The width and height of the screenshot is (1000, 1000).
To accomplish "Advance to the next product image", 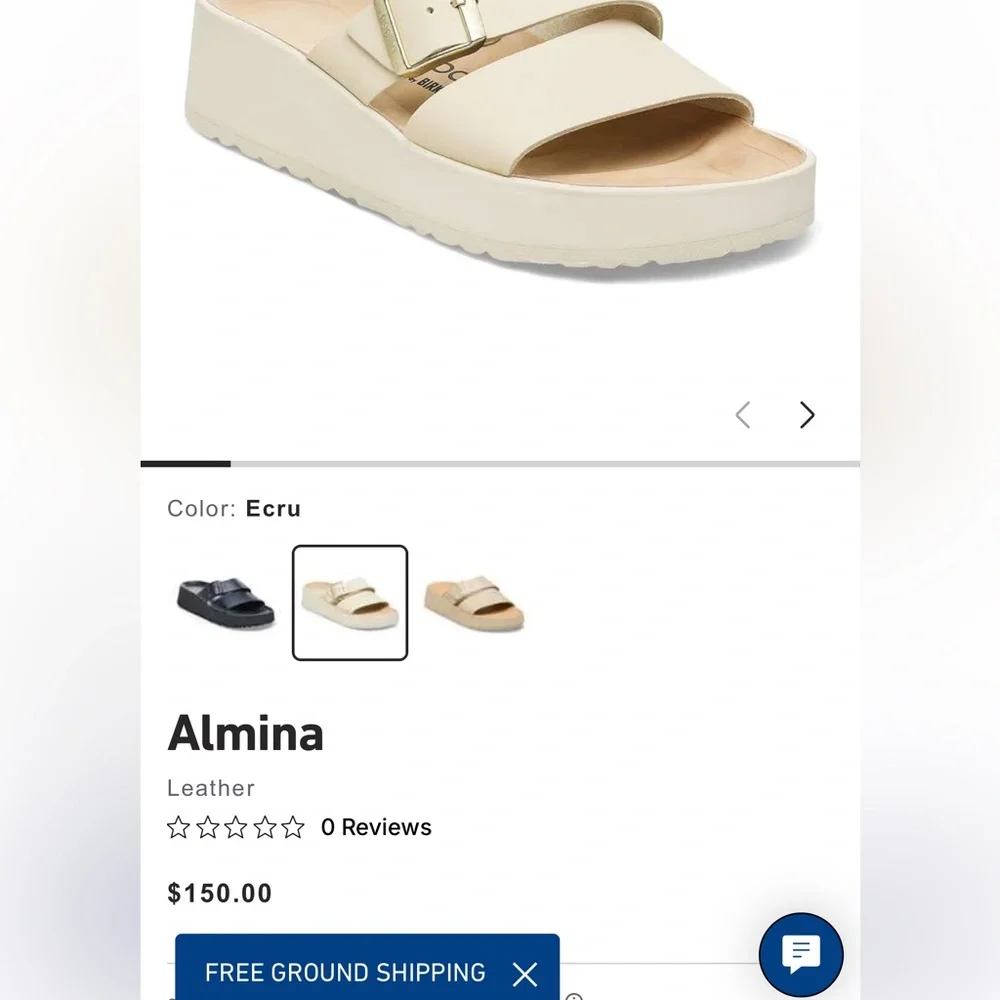I will [x=806, y=414].
